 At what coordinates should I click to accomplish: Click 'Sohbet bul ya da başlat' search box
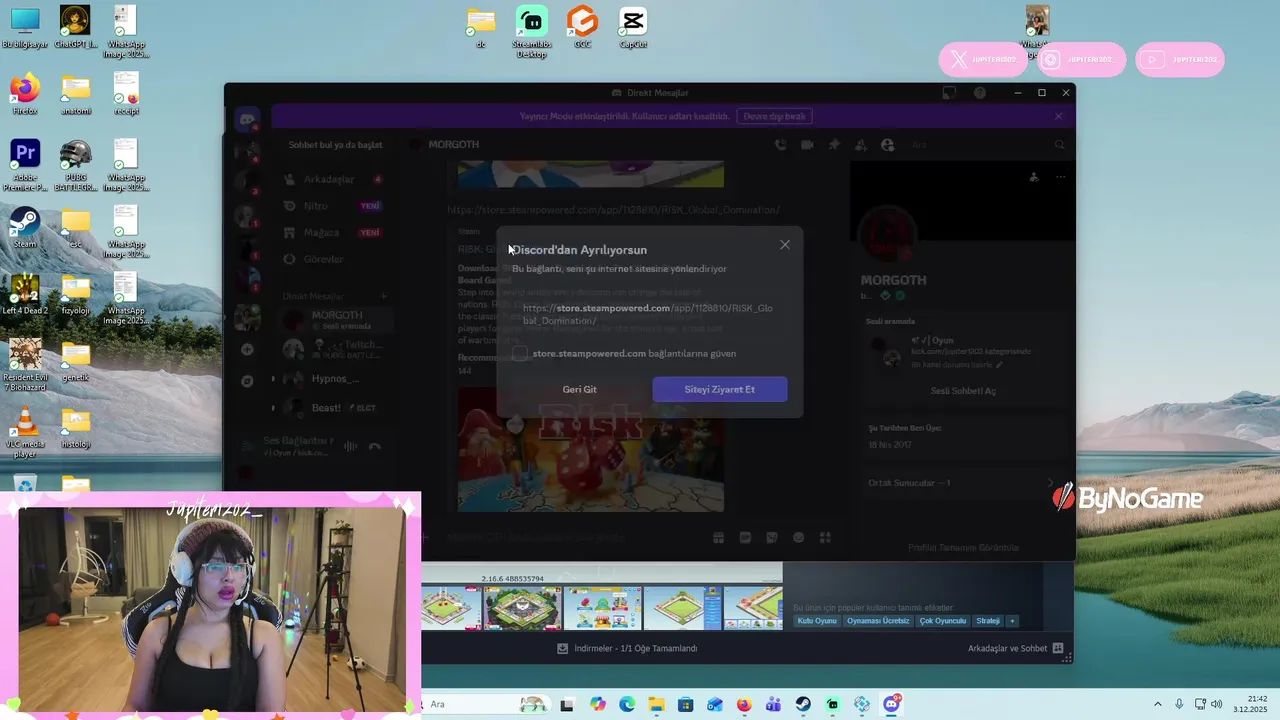(x=335, y=145)
